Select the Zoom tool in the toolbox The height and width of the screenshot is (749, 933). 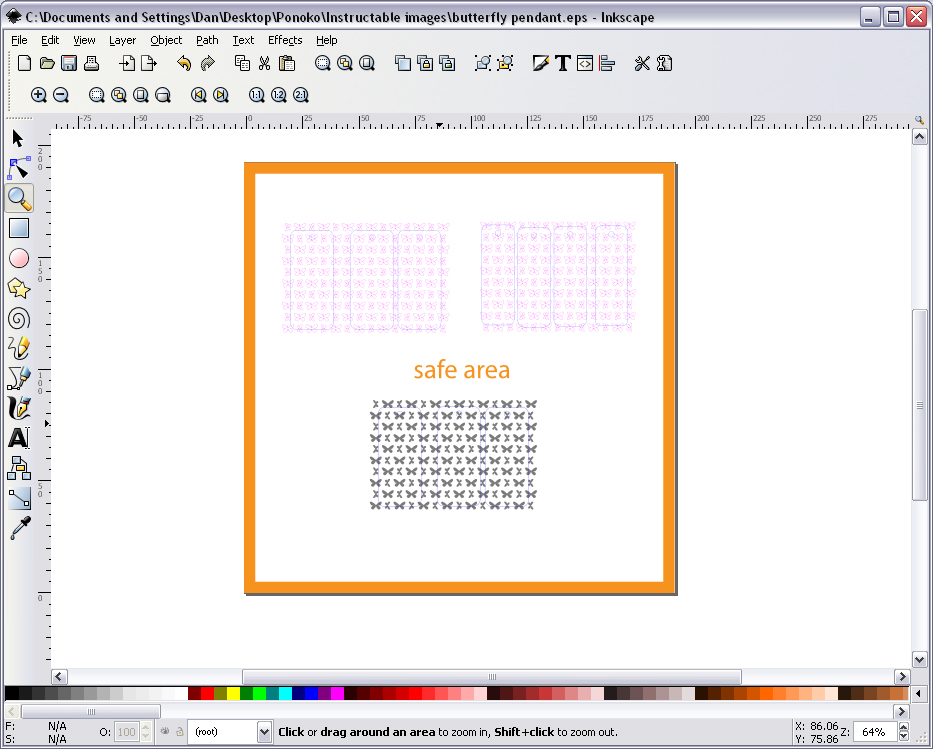coord(17,198)
